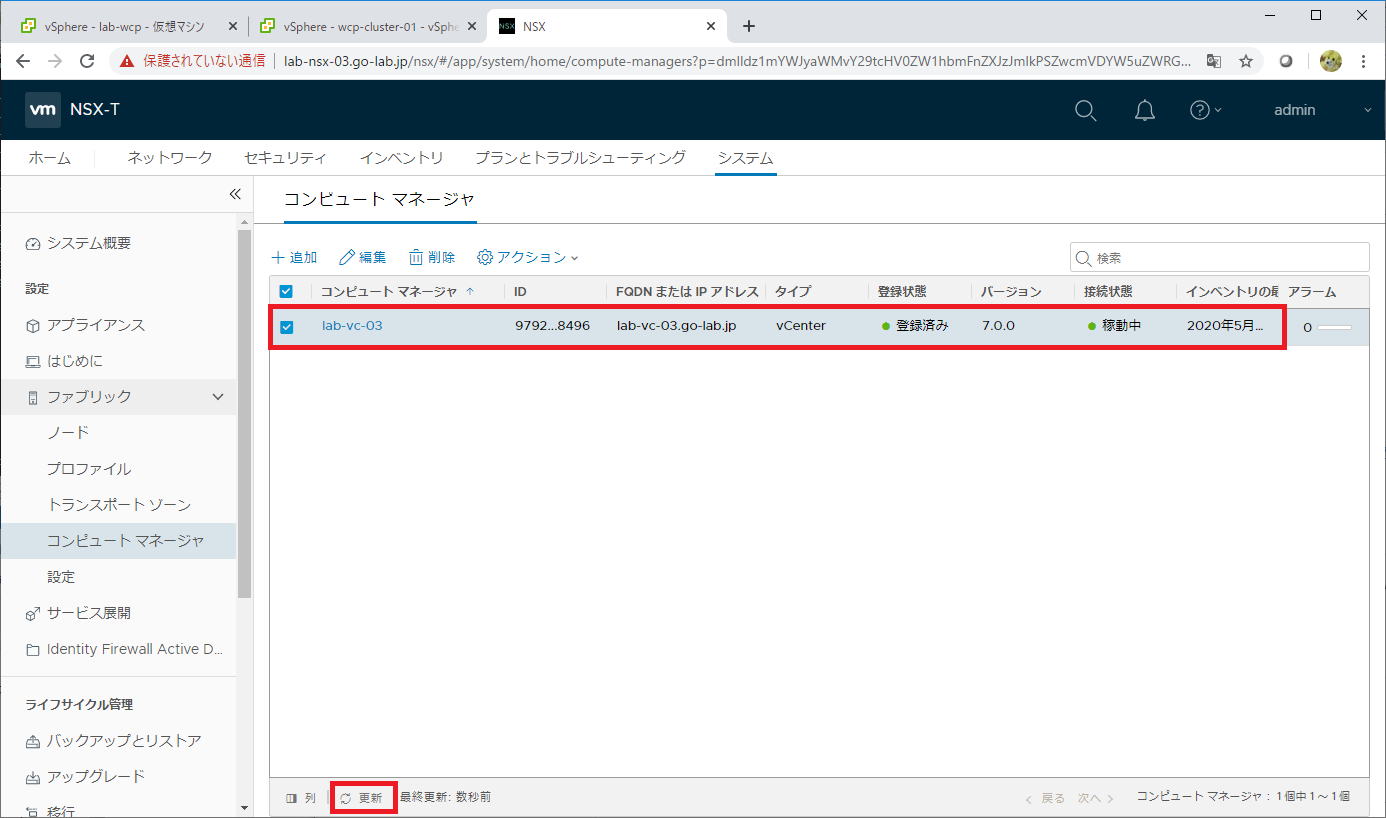1386x818 pixels.
Task: Click the 接続状態 column header
Action: tap(1108, 292)
